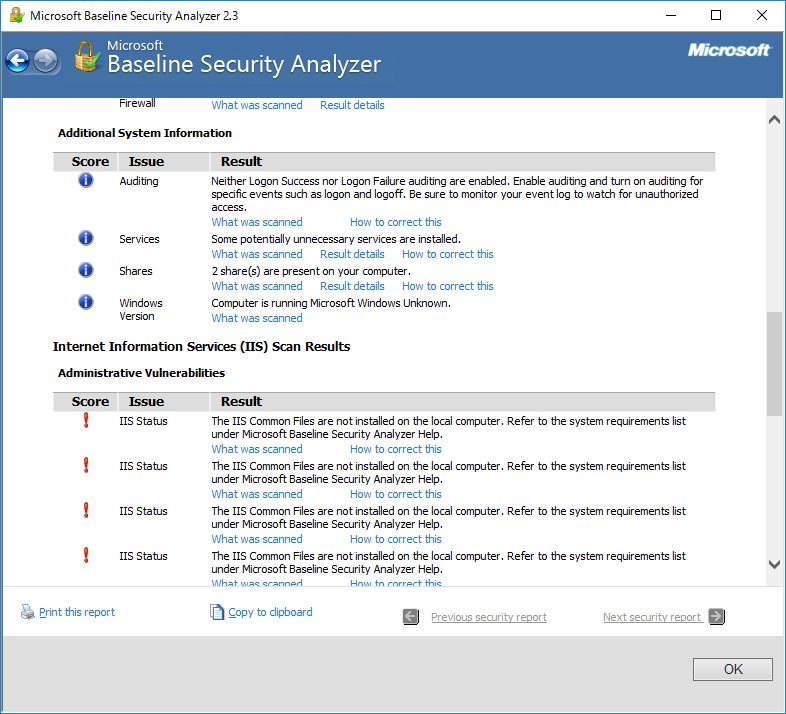
Task: Click the info icon beside Services
Action: click(86, 238)
